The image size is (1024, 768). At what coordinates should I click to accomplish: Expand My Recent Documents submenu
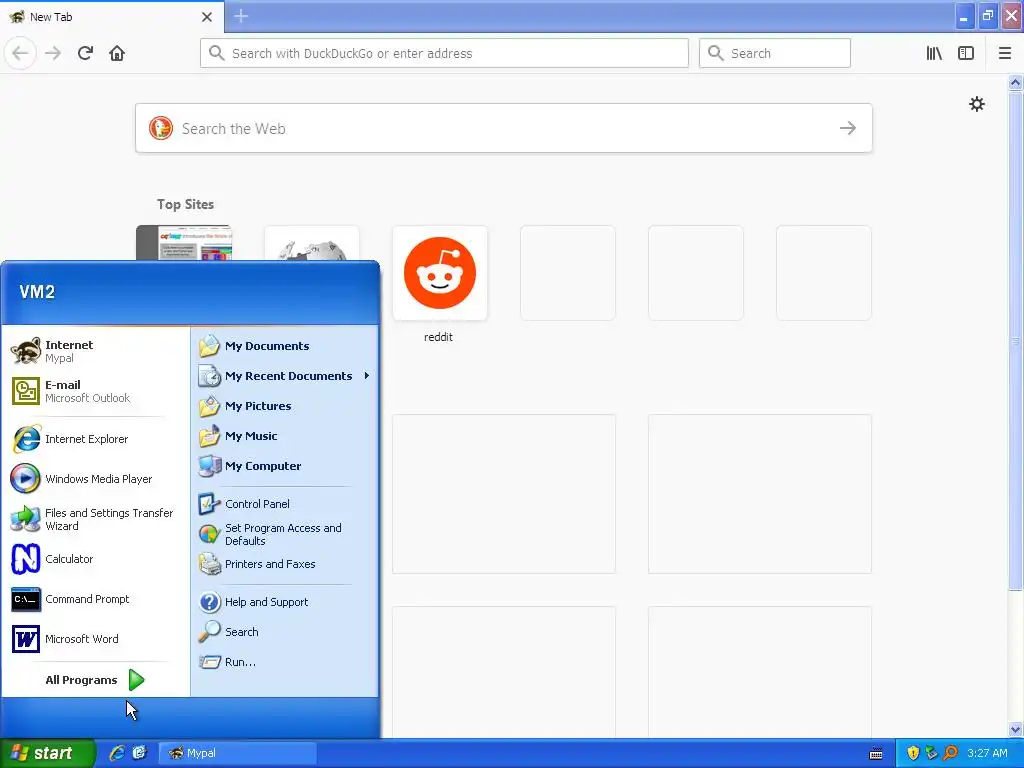pyautogui.click(x=284, y=376)
